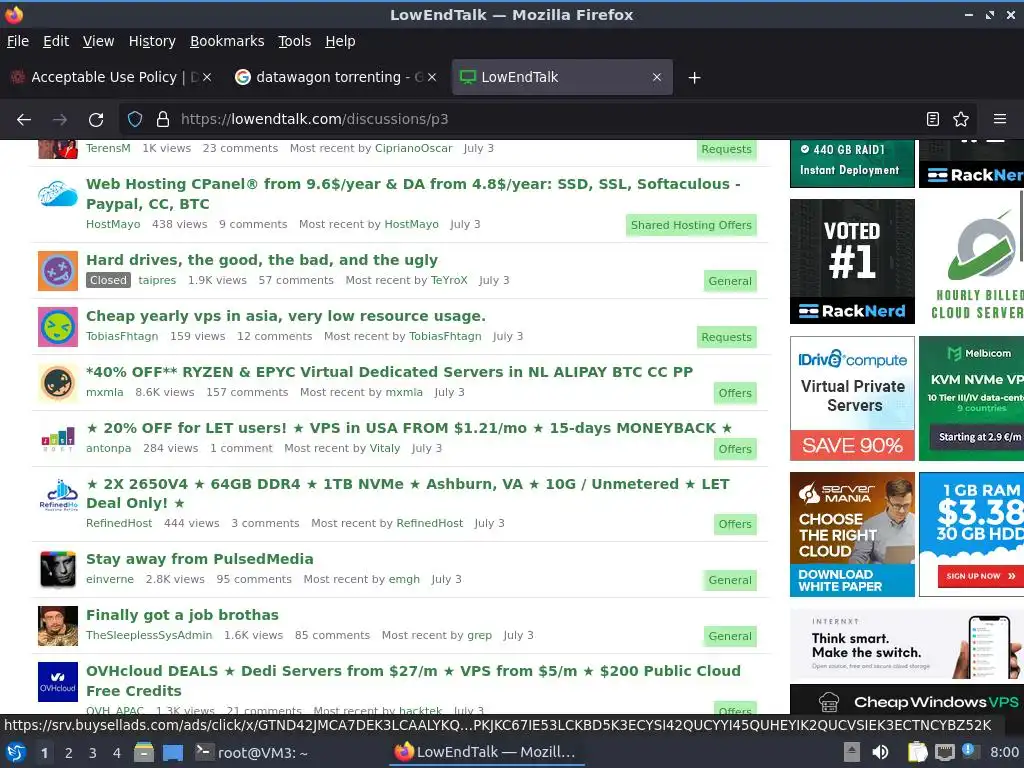Open taipres's avatar icon
The image size is (1024, 768).
tap(57, 271)
